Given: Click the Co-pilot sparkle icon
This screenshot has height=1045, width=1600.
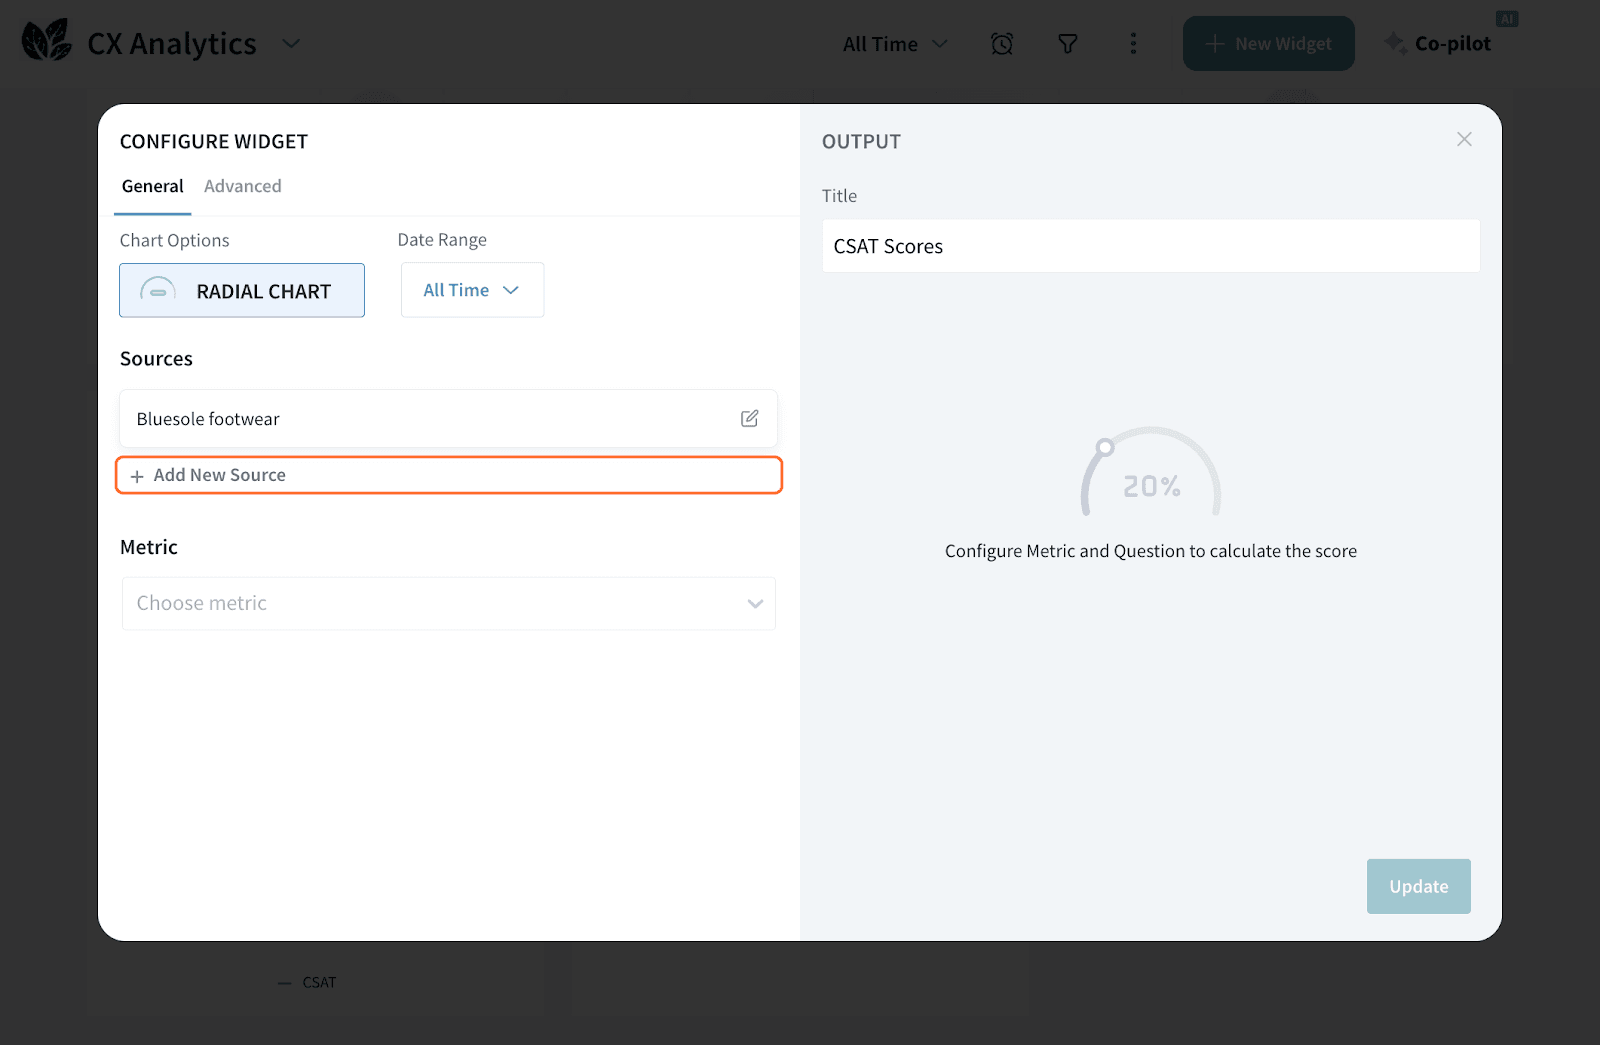Looking at the screenshot, I should [x=1396, y=43].
